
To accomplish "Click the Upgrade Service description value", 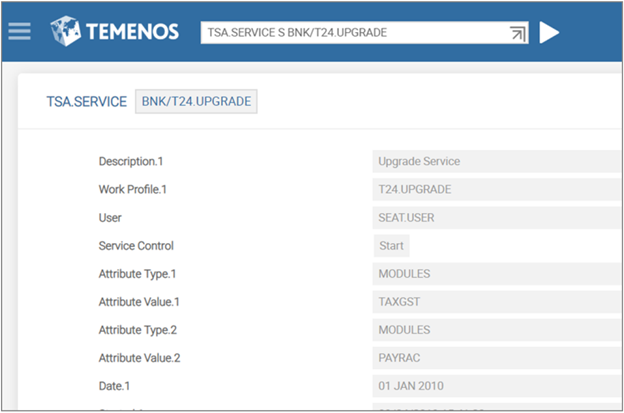I will point(419,161).
